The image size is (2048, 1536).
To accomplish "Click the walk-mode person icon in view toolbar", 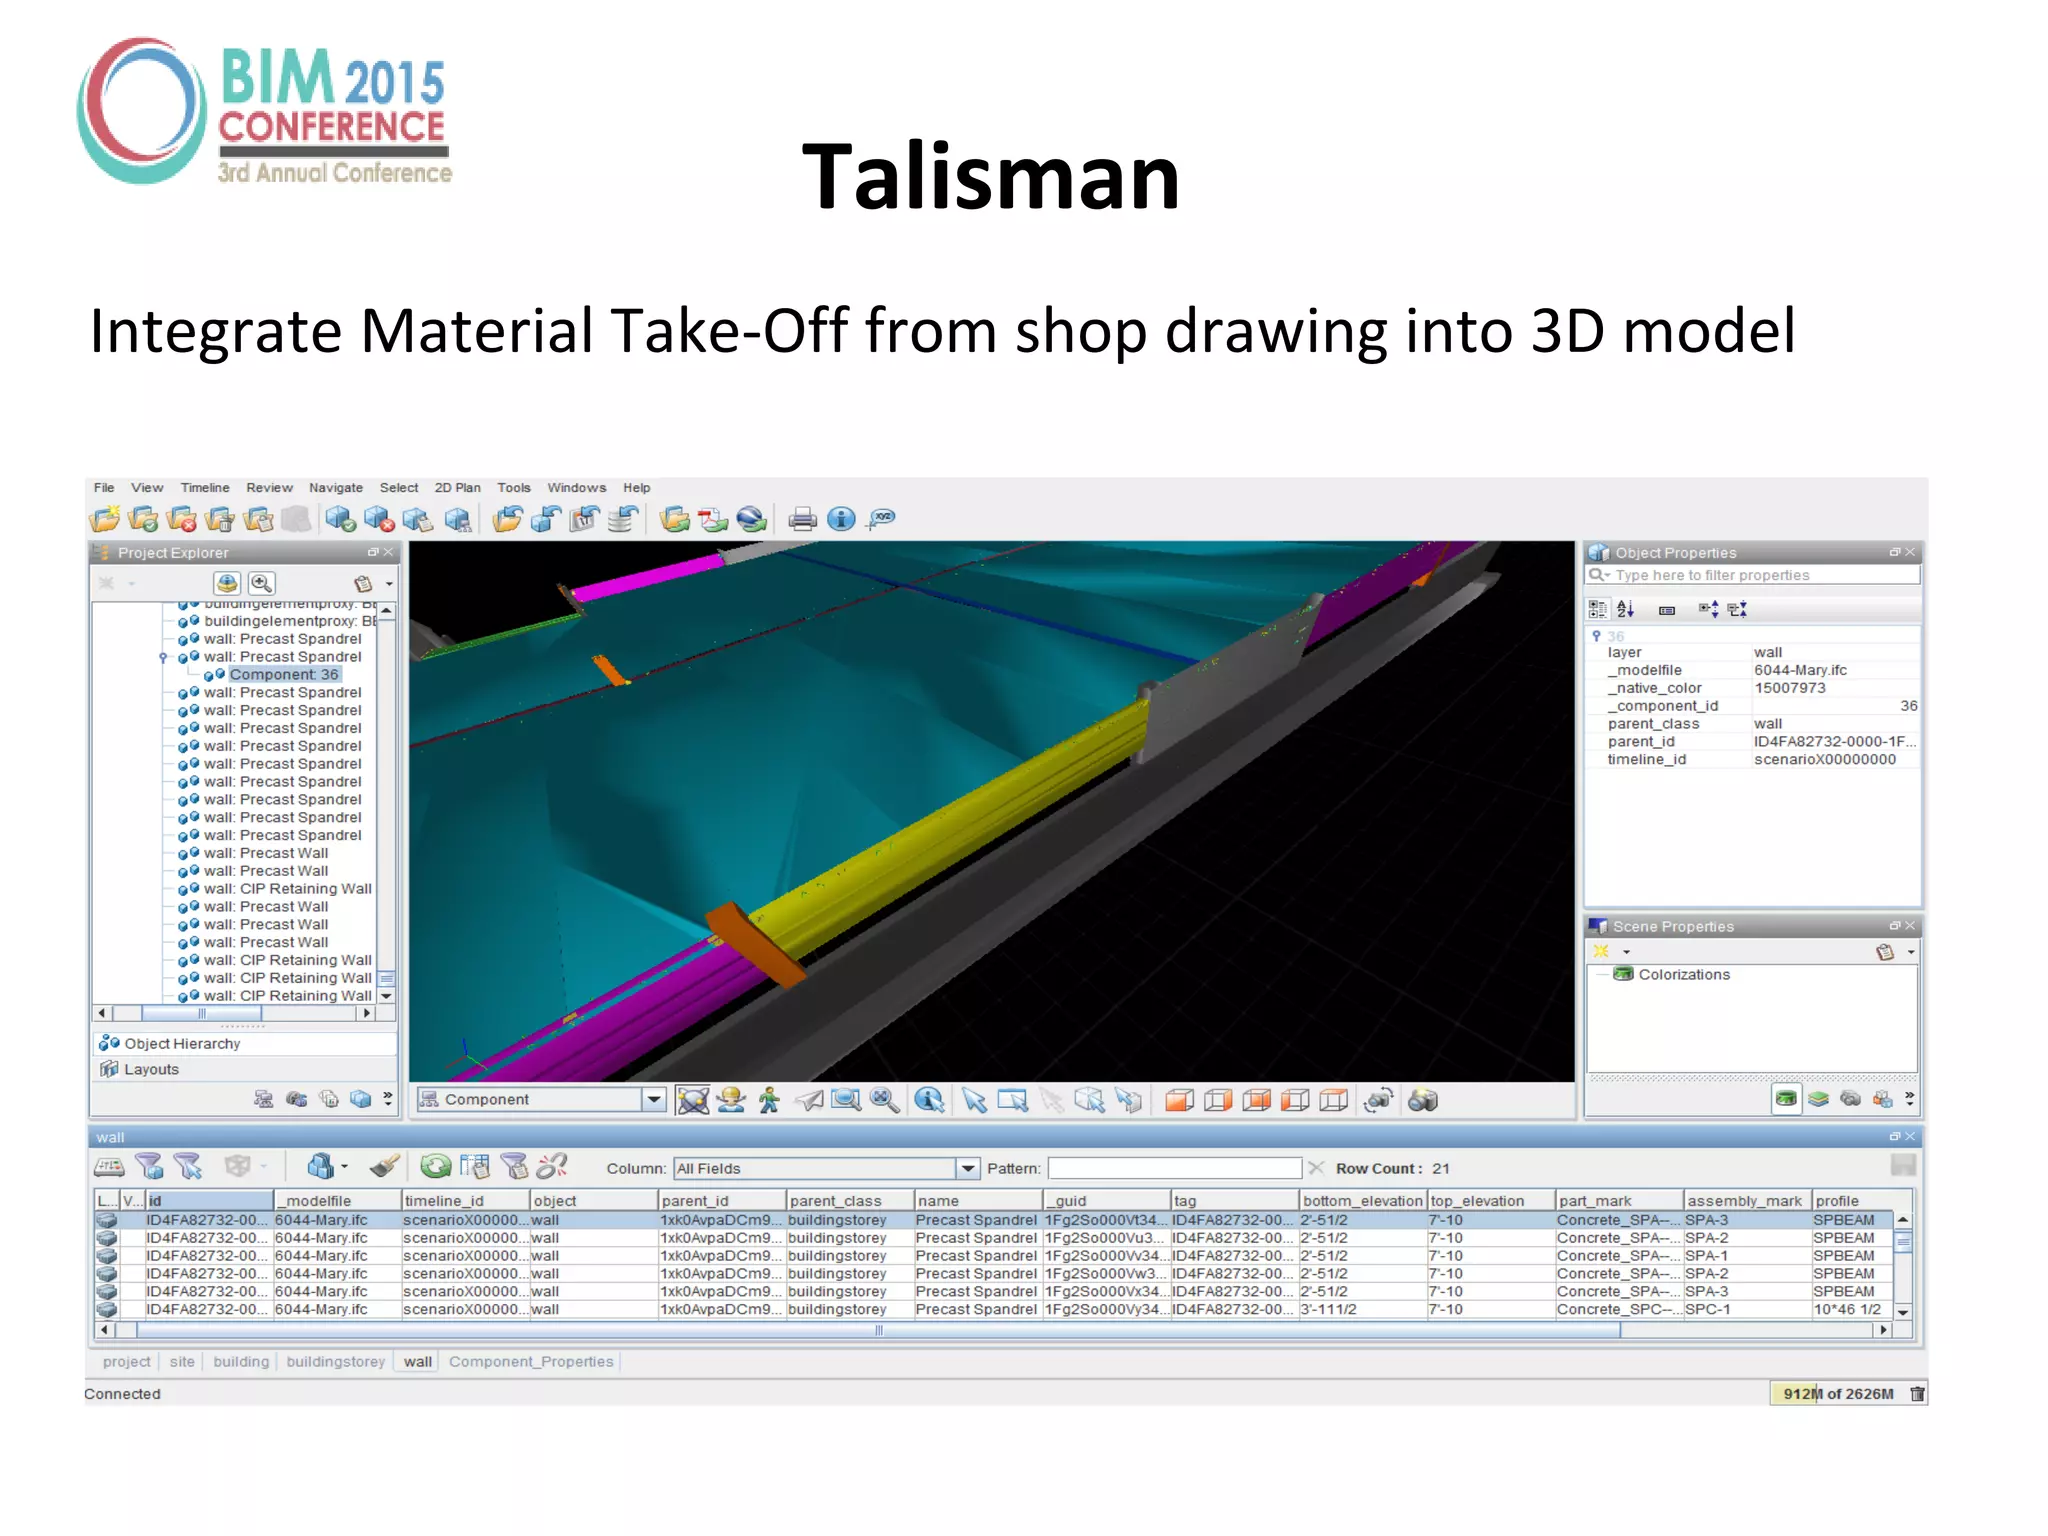I will coord(769,1100).
